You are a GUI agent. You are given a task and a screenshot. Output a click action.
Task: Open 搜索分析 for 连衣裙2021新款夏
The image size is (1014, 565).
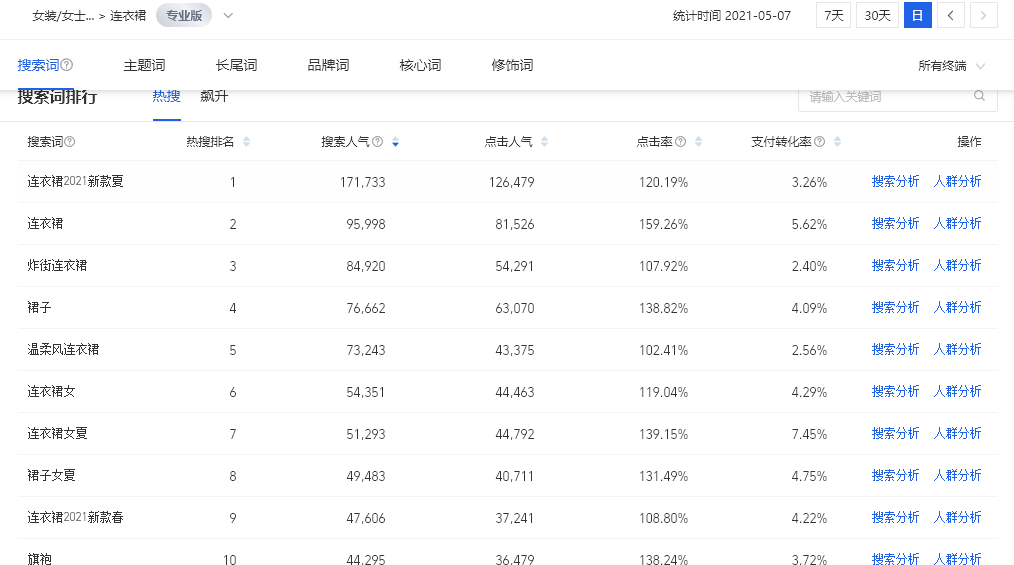(x=896, y=182)
